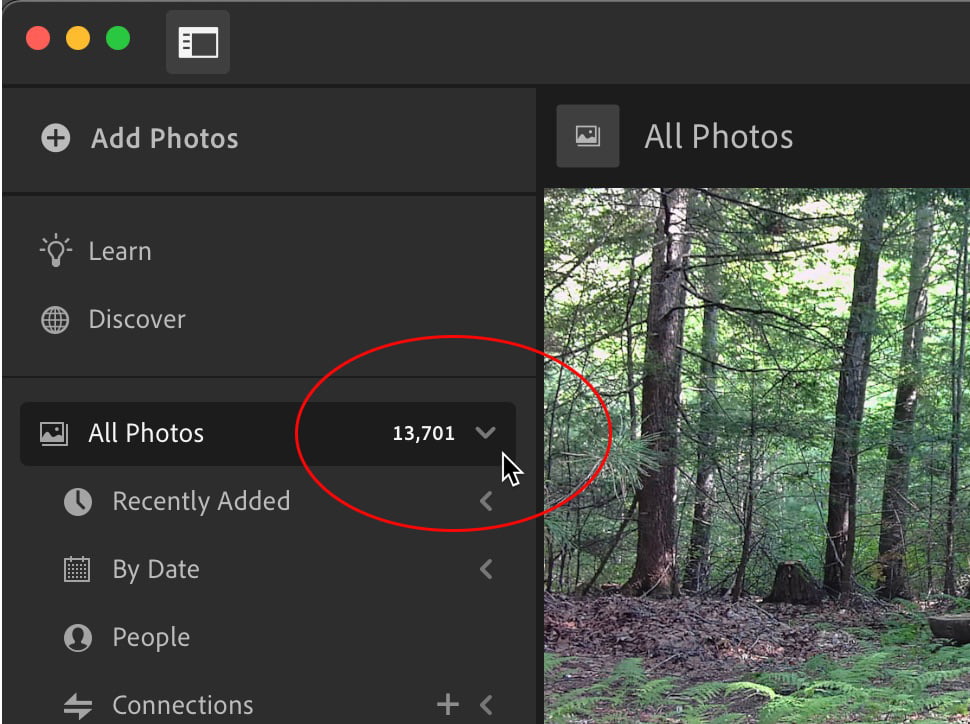Collapse the All Photos chevron
Viewport: 970px width, 724px height.
(x=486, y=433)
